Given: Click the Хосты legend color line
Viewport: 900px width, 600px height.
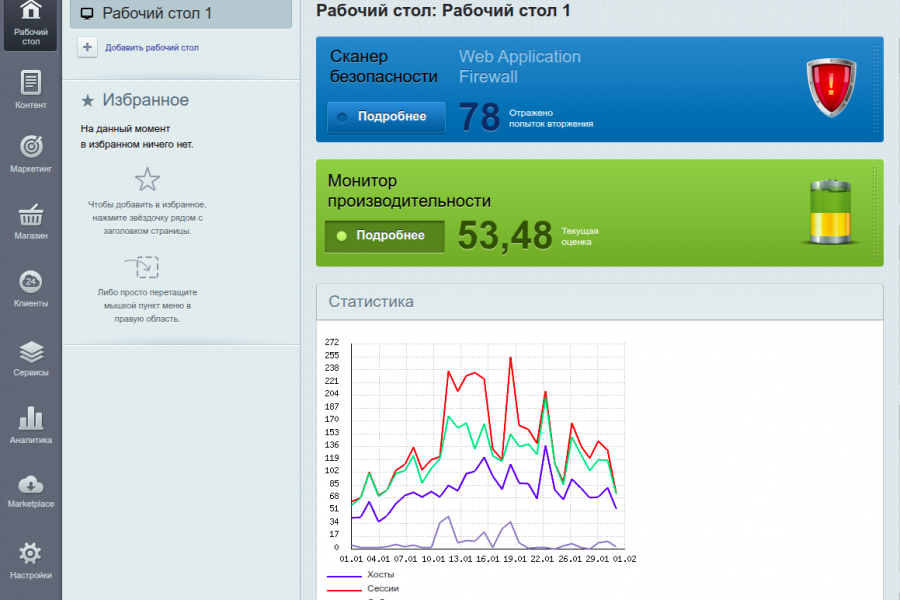Looking at the screenshot, I should [x=344, y=575].
